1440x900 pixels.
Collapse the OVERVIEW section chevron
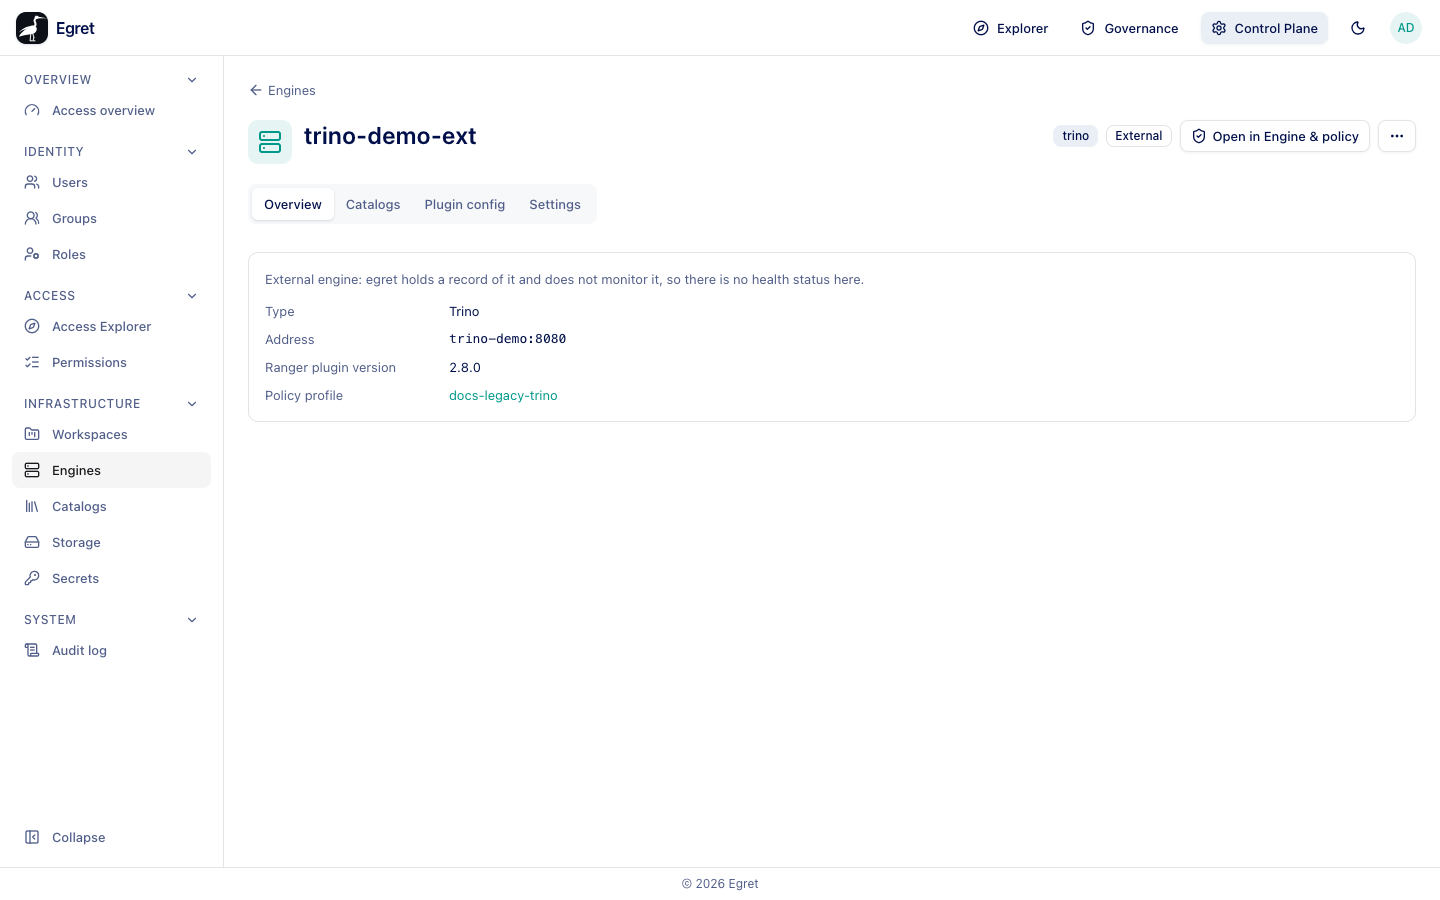pos(192,80)
